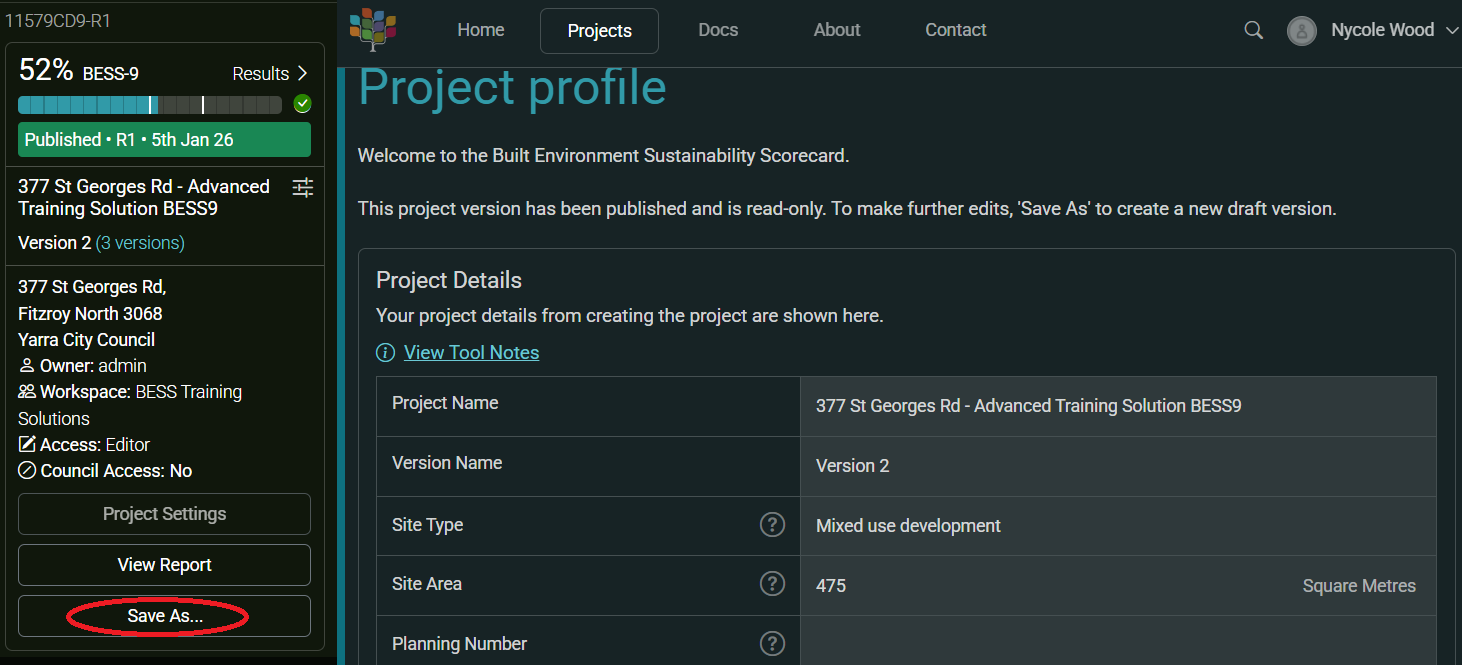Click the Owner person icon
The width and height of the screenshot is (1462, 665).
click(26, 366)
